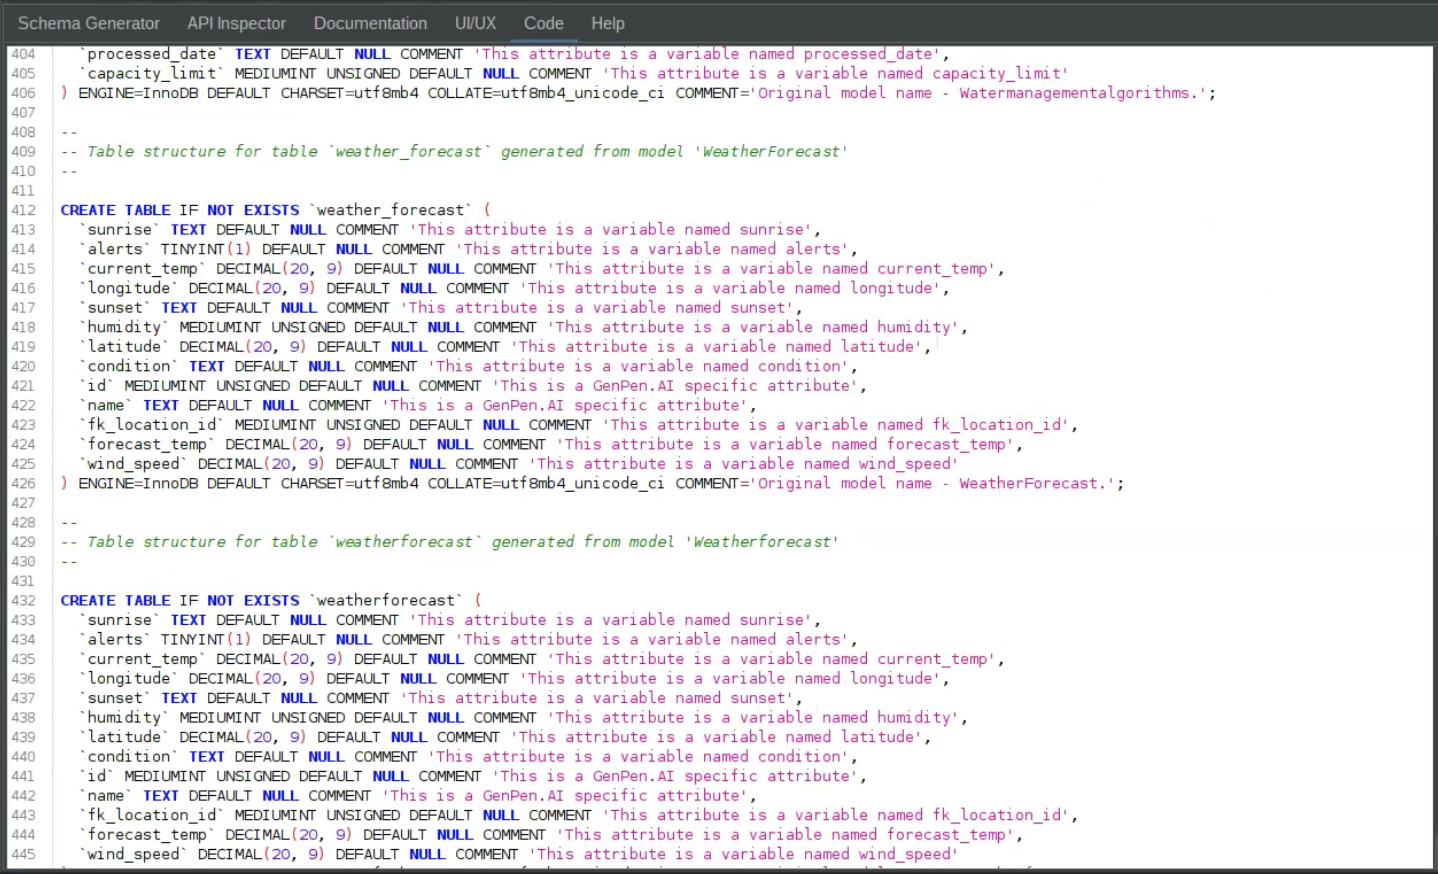Image resolution: width=1438 pixels, height=874 pixels.
Task: Click `current_temp` column on line 415
Action: [143, 268]
